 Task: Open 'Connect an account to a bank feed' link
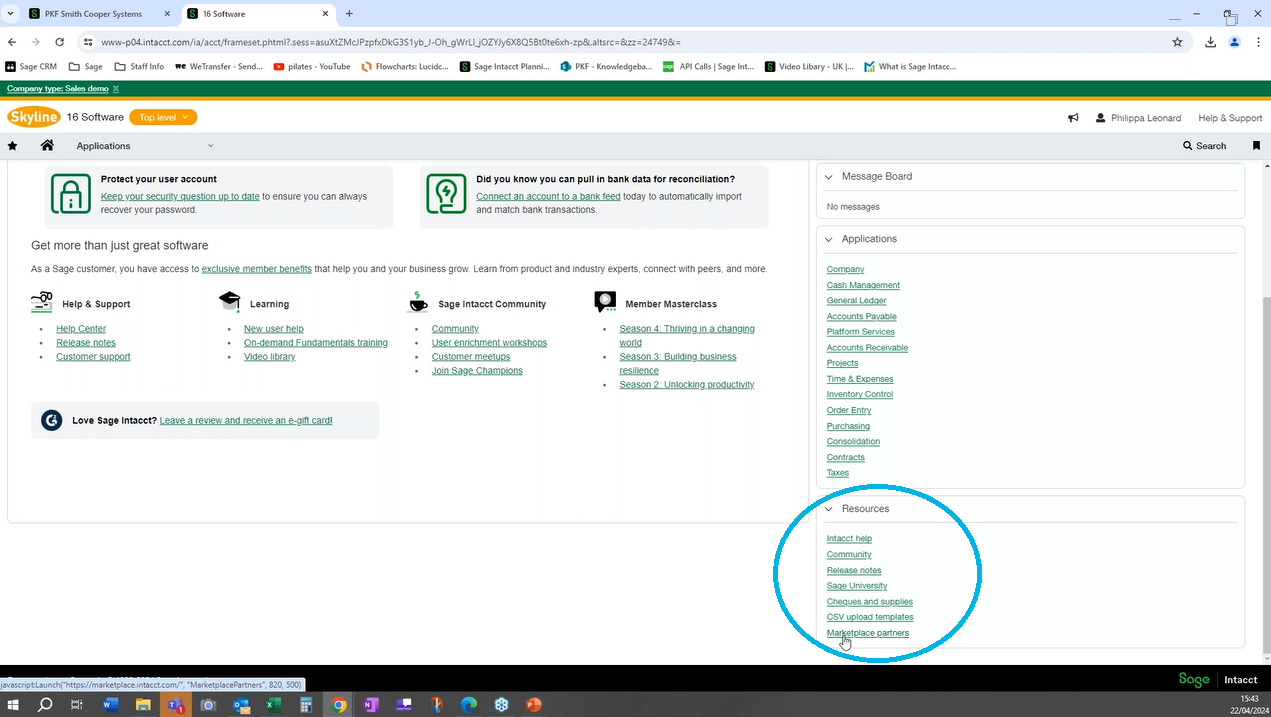pos(548,197)
